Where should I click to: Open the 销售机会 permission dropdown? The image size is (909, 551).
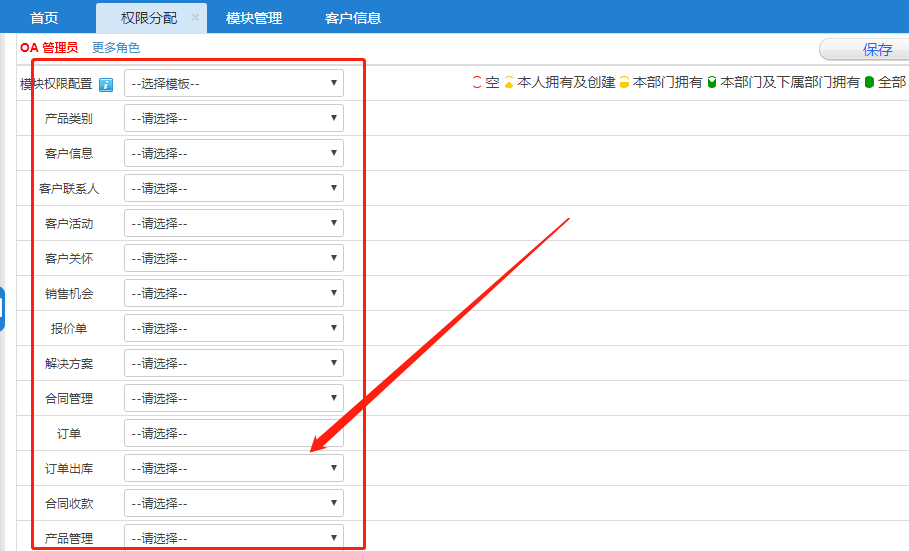[x=234, y=294]
